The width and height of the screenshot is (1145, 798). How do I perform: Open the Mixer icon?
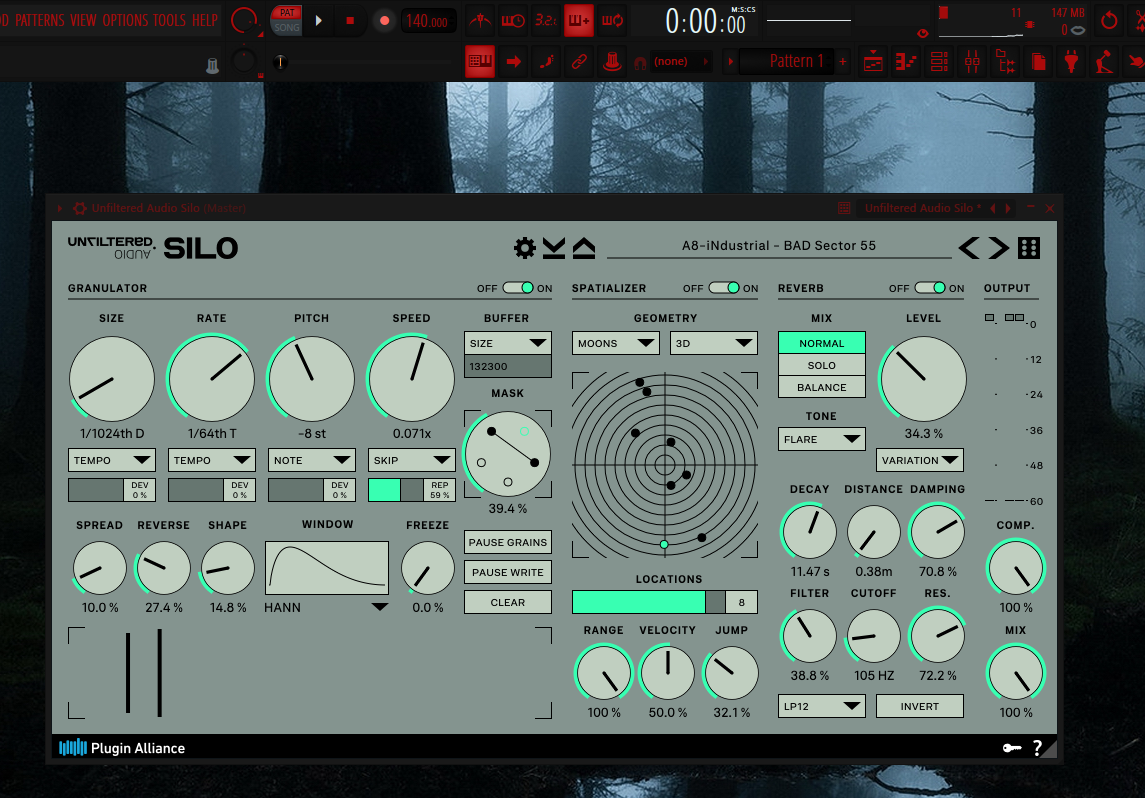pyautogui.click(x=972, y=62)
